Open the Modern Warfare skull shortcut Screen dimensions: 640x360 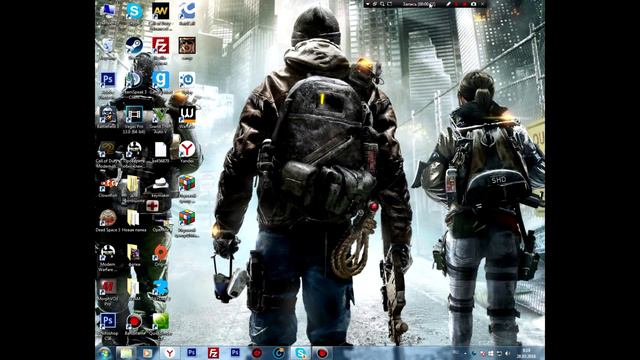click(108, 253)
